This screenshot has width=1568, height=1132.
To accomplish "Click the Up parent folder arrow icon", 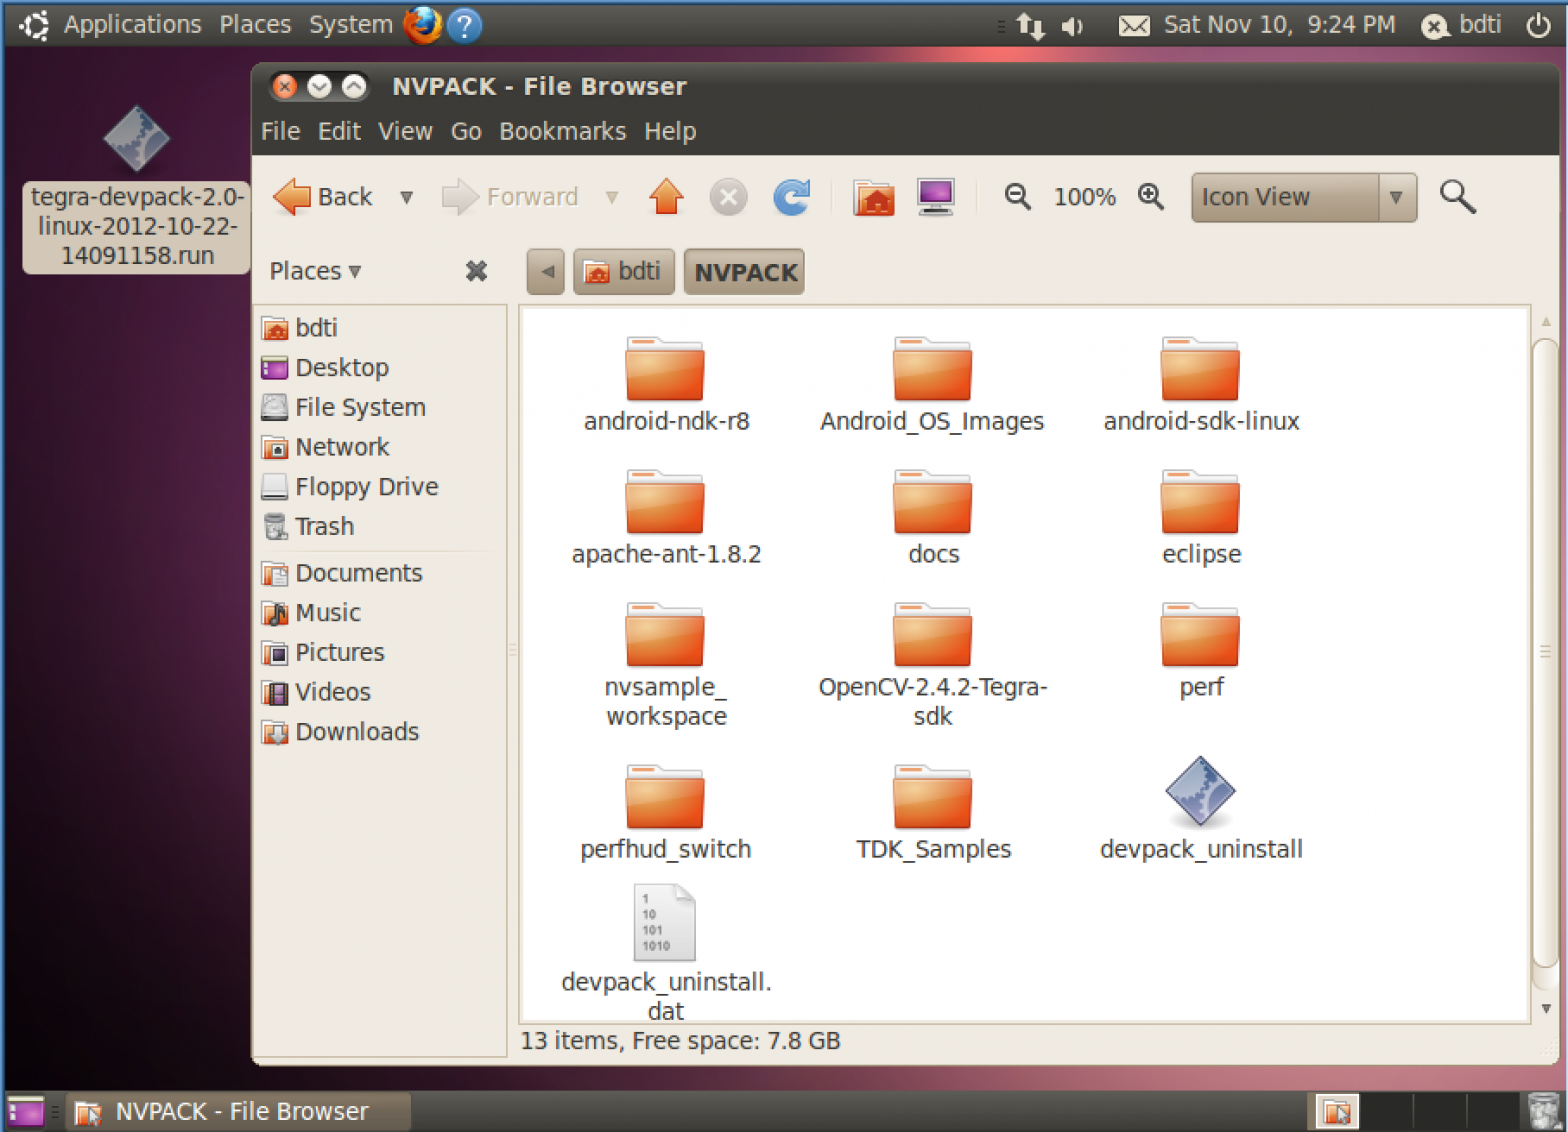I will tap(666, 197).
